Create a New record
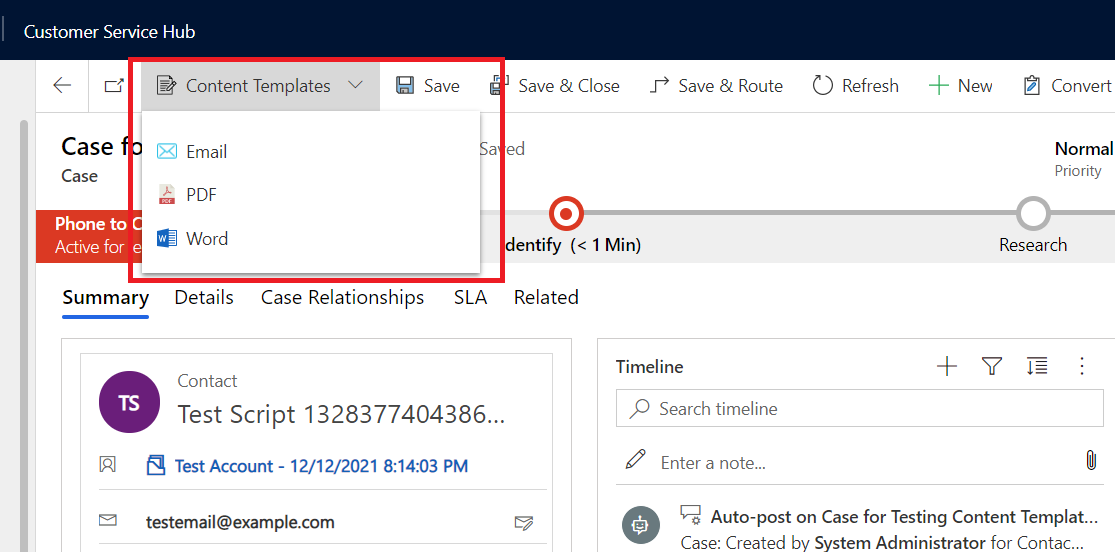The height and width of the screenshot is (552, 1115). 961,86
